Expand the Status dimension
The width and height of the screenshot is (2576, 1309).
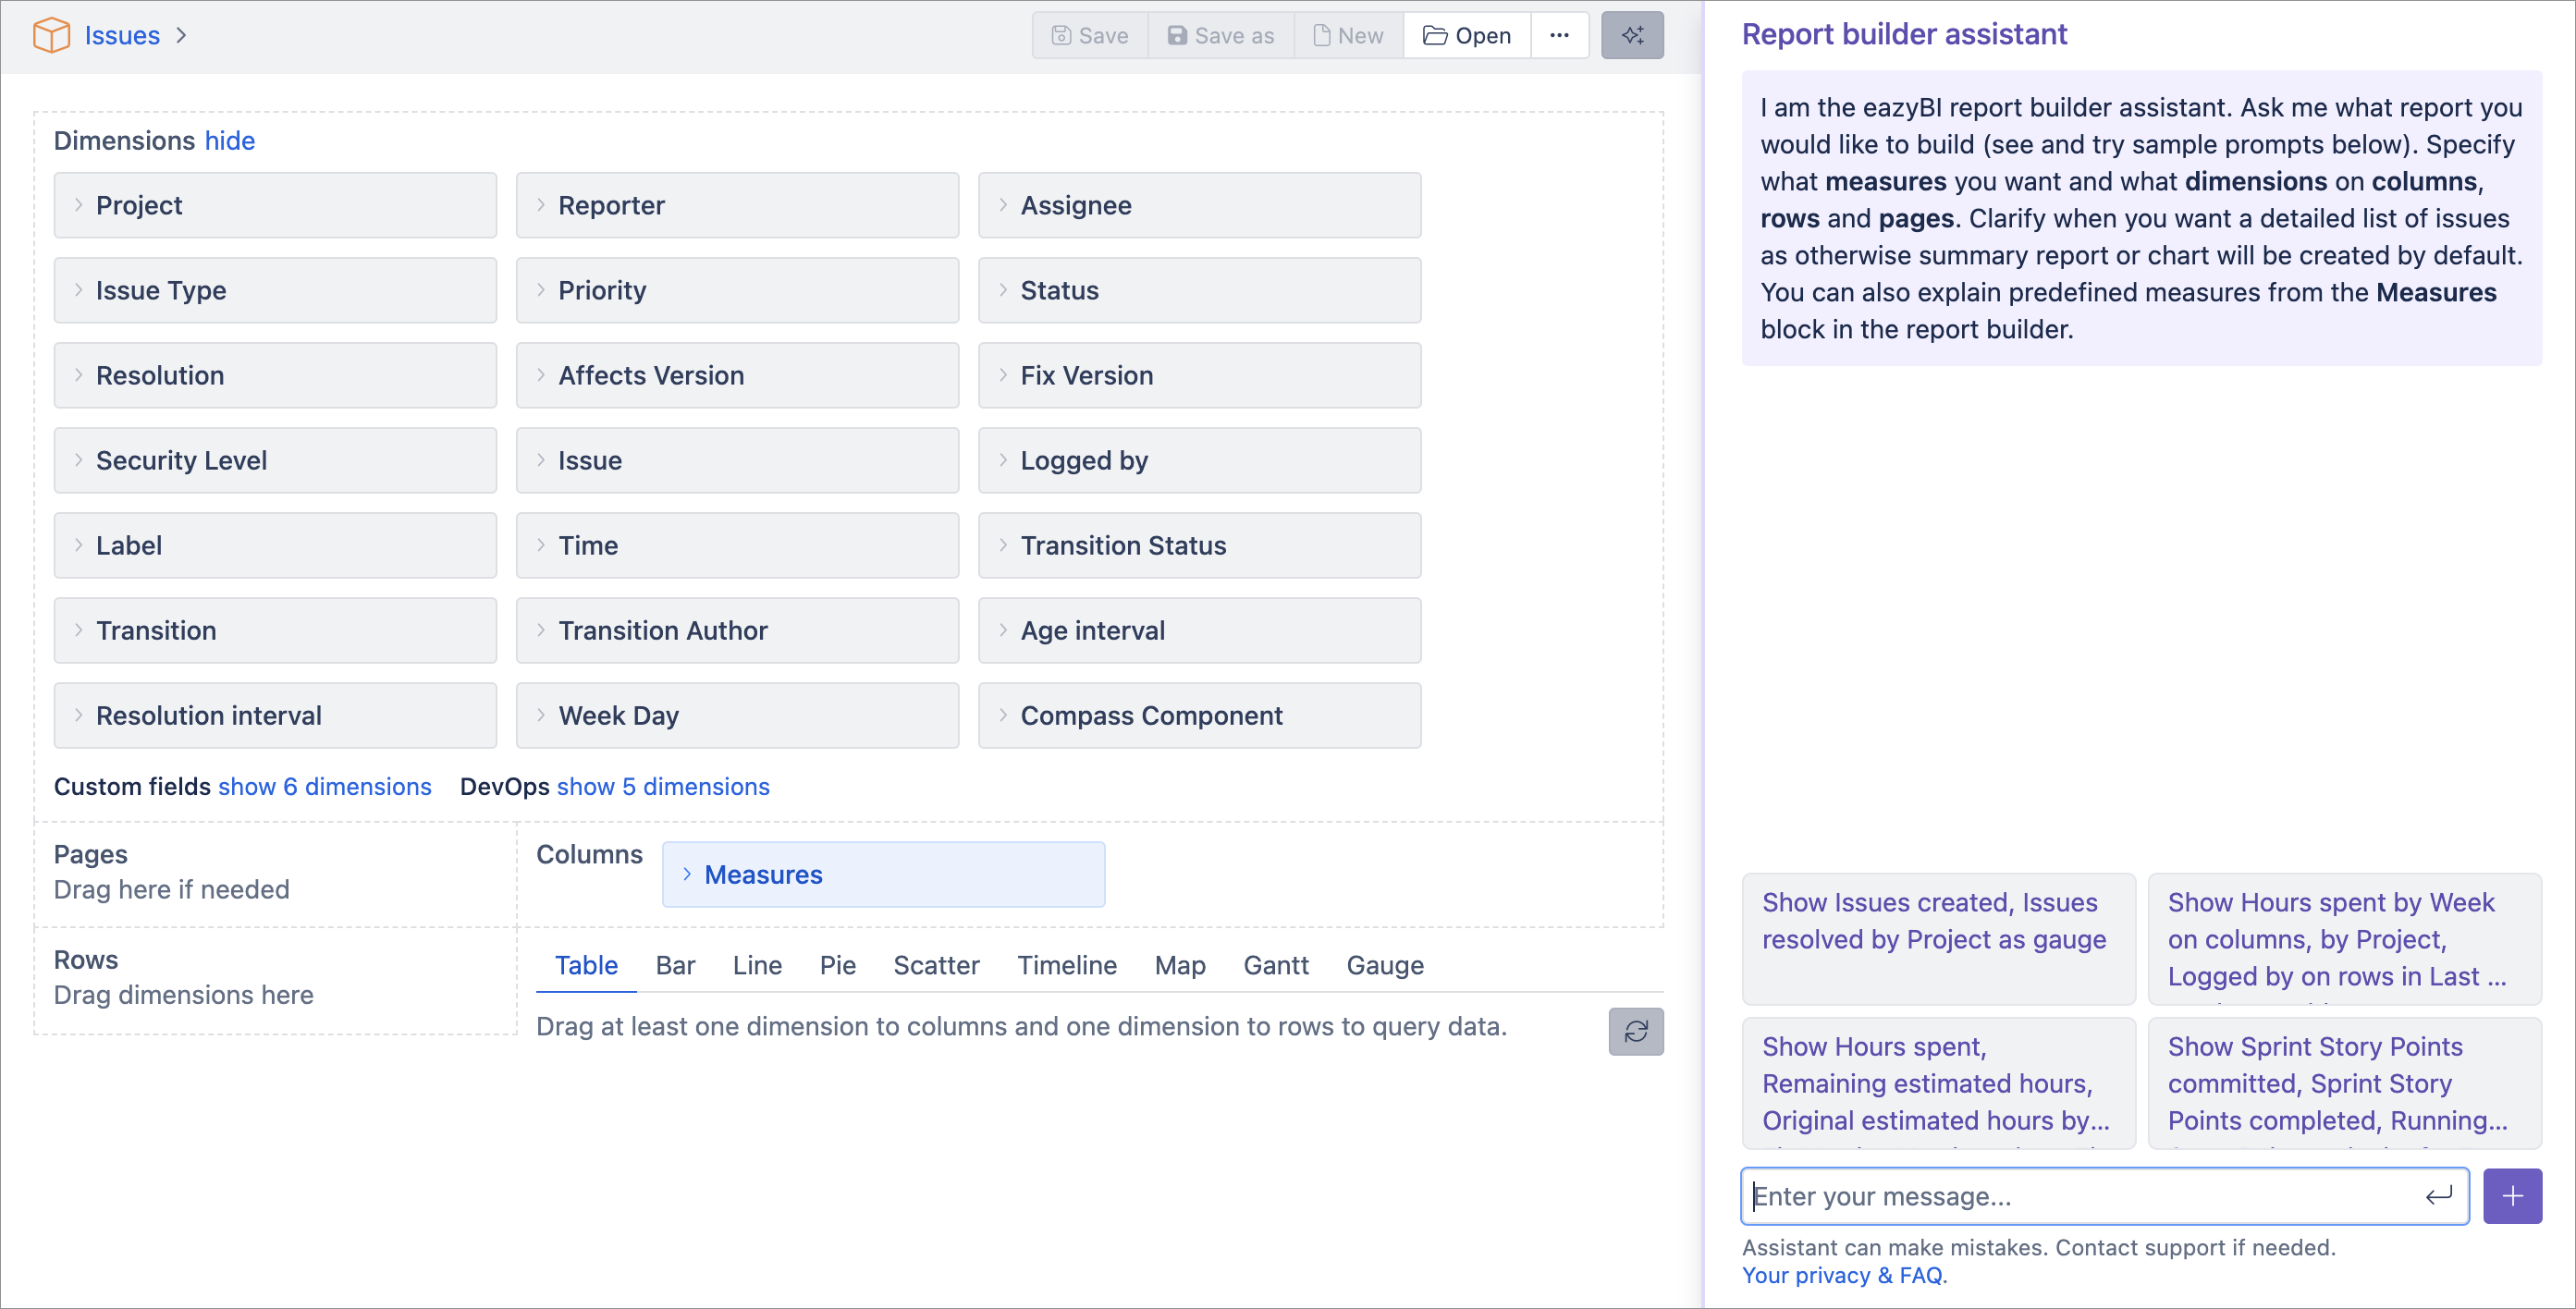click(x=1199, y=290)
